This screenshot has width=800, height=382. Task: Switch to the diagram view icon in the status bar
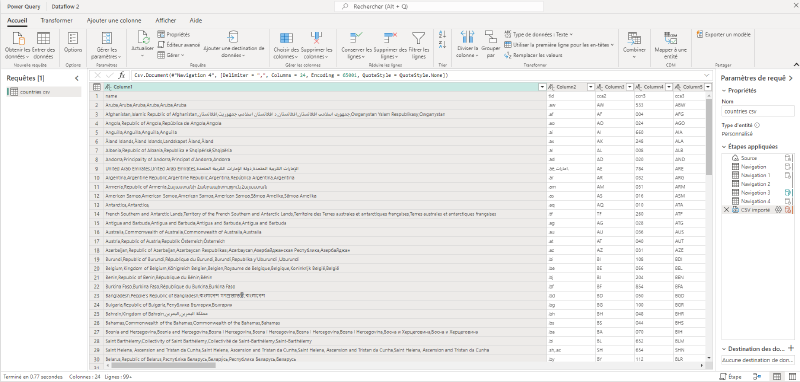758,376
